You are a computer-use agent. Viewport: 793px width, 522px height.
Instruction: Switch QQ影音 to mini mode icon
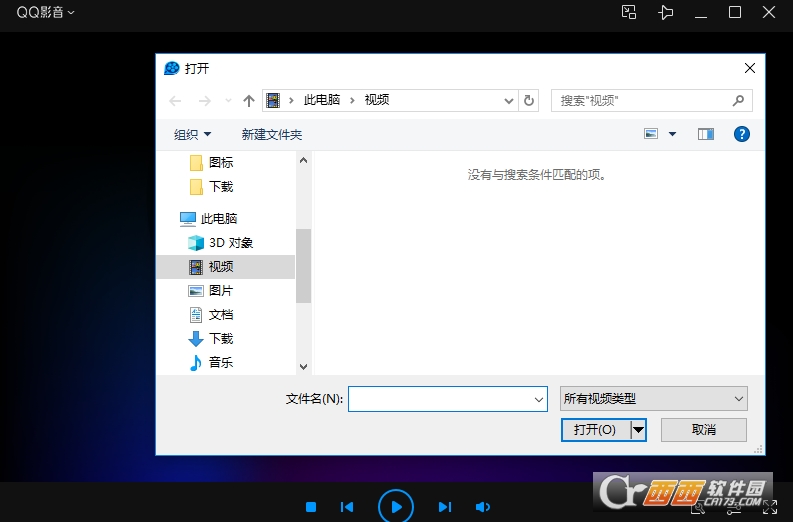tap(629, 12)
